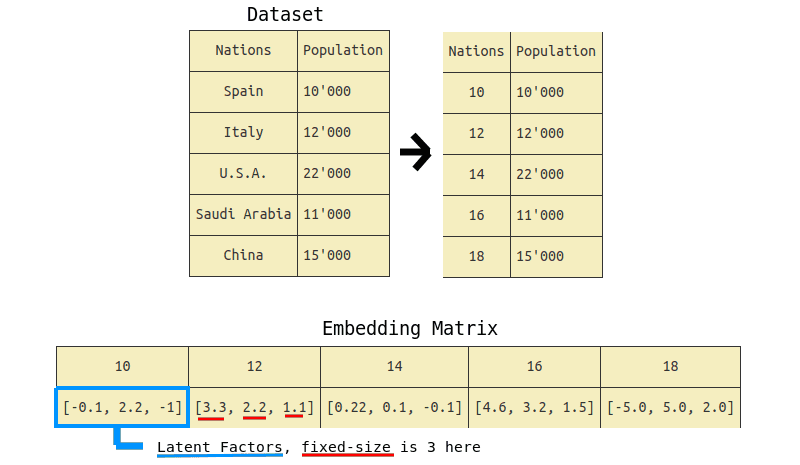Select the "Italy" cell

point(243,133)
